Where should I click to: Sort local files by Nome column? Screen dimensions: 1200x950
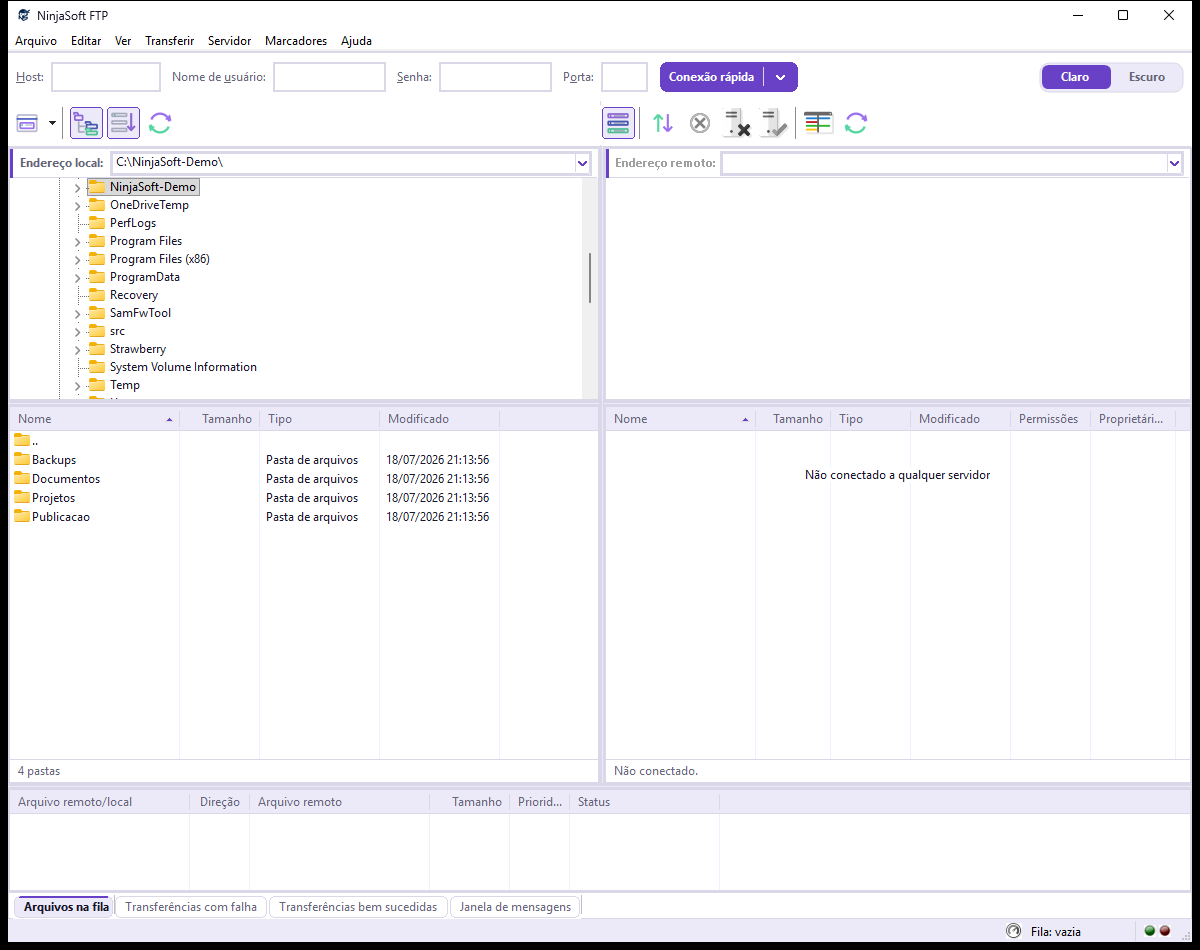pyautogui.click(x=94, y=419)
